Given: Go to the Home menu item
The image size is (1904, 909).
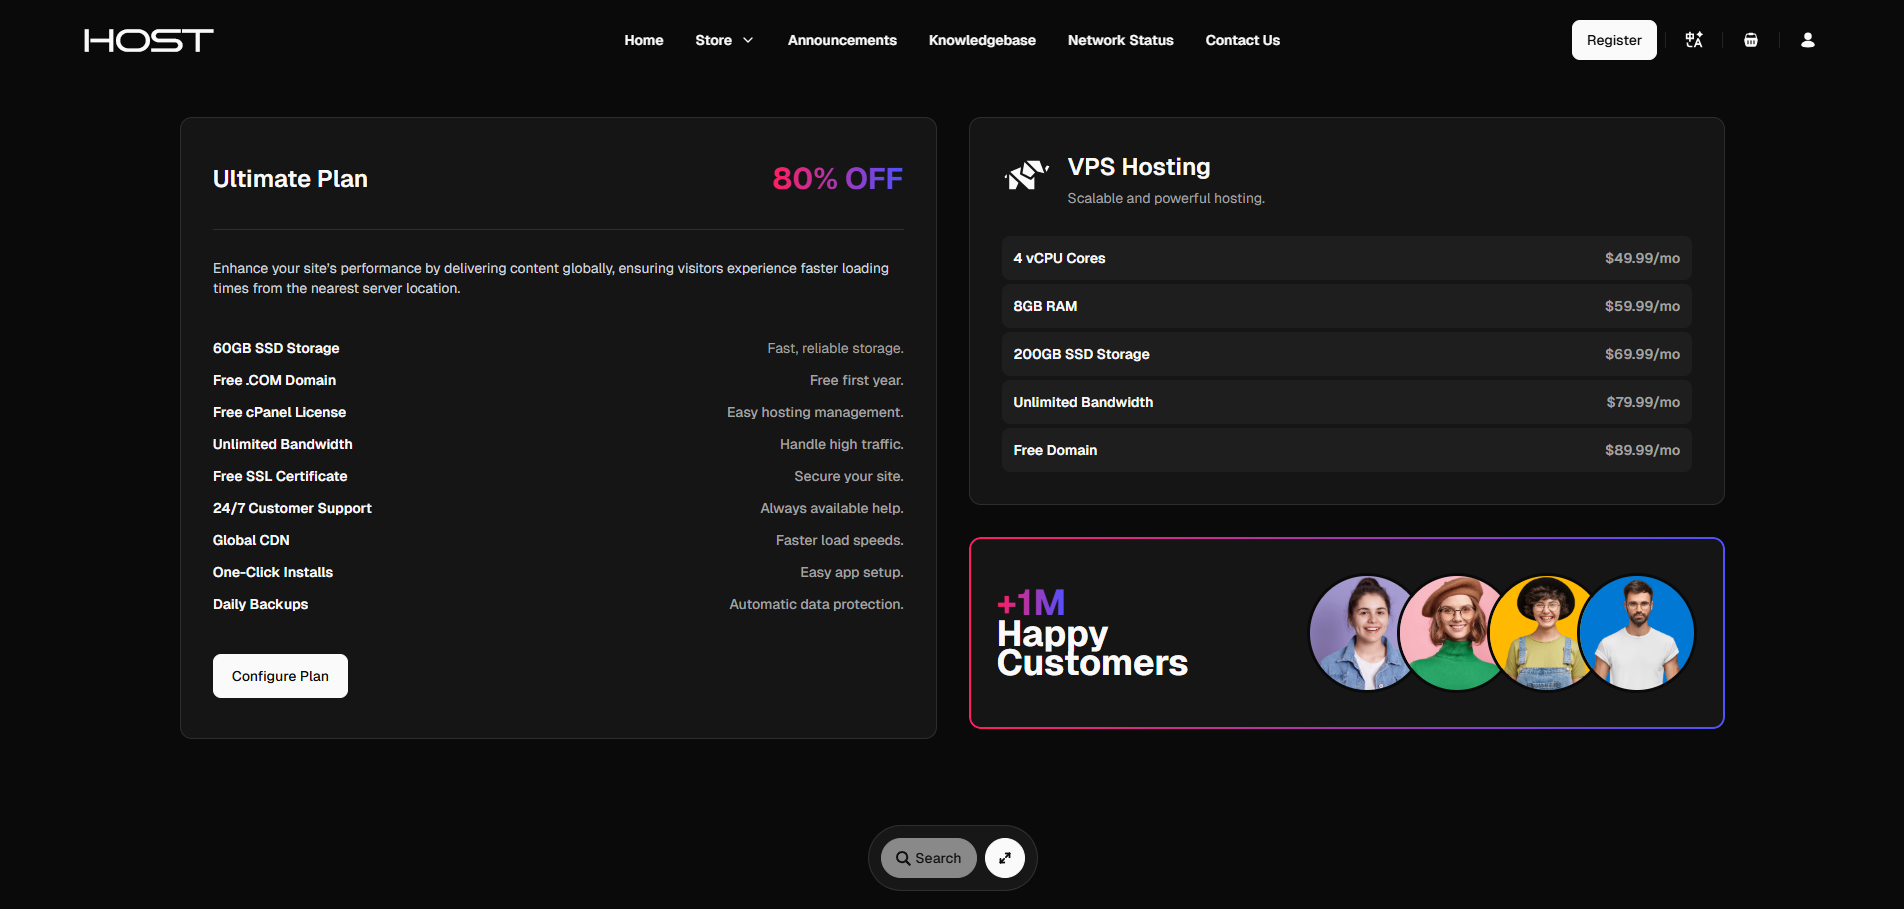Looking at the screenshot, I should click(x=643, y=40).
